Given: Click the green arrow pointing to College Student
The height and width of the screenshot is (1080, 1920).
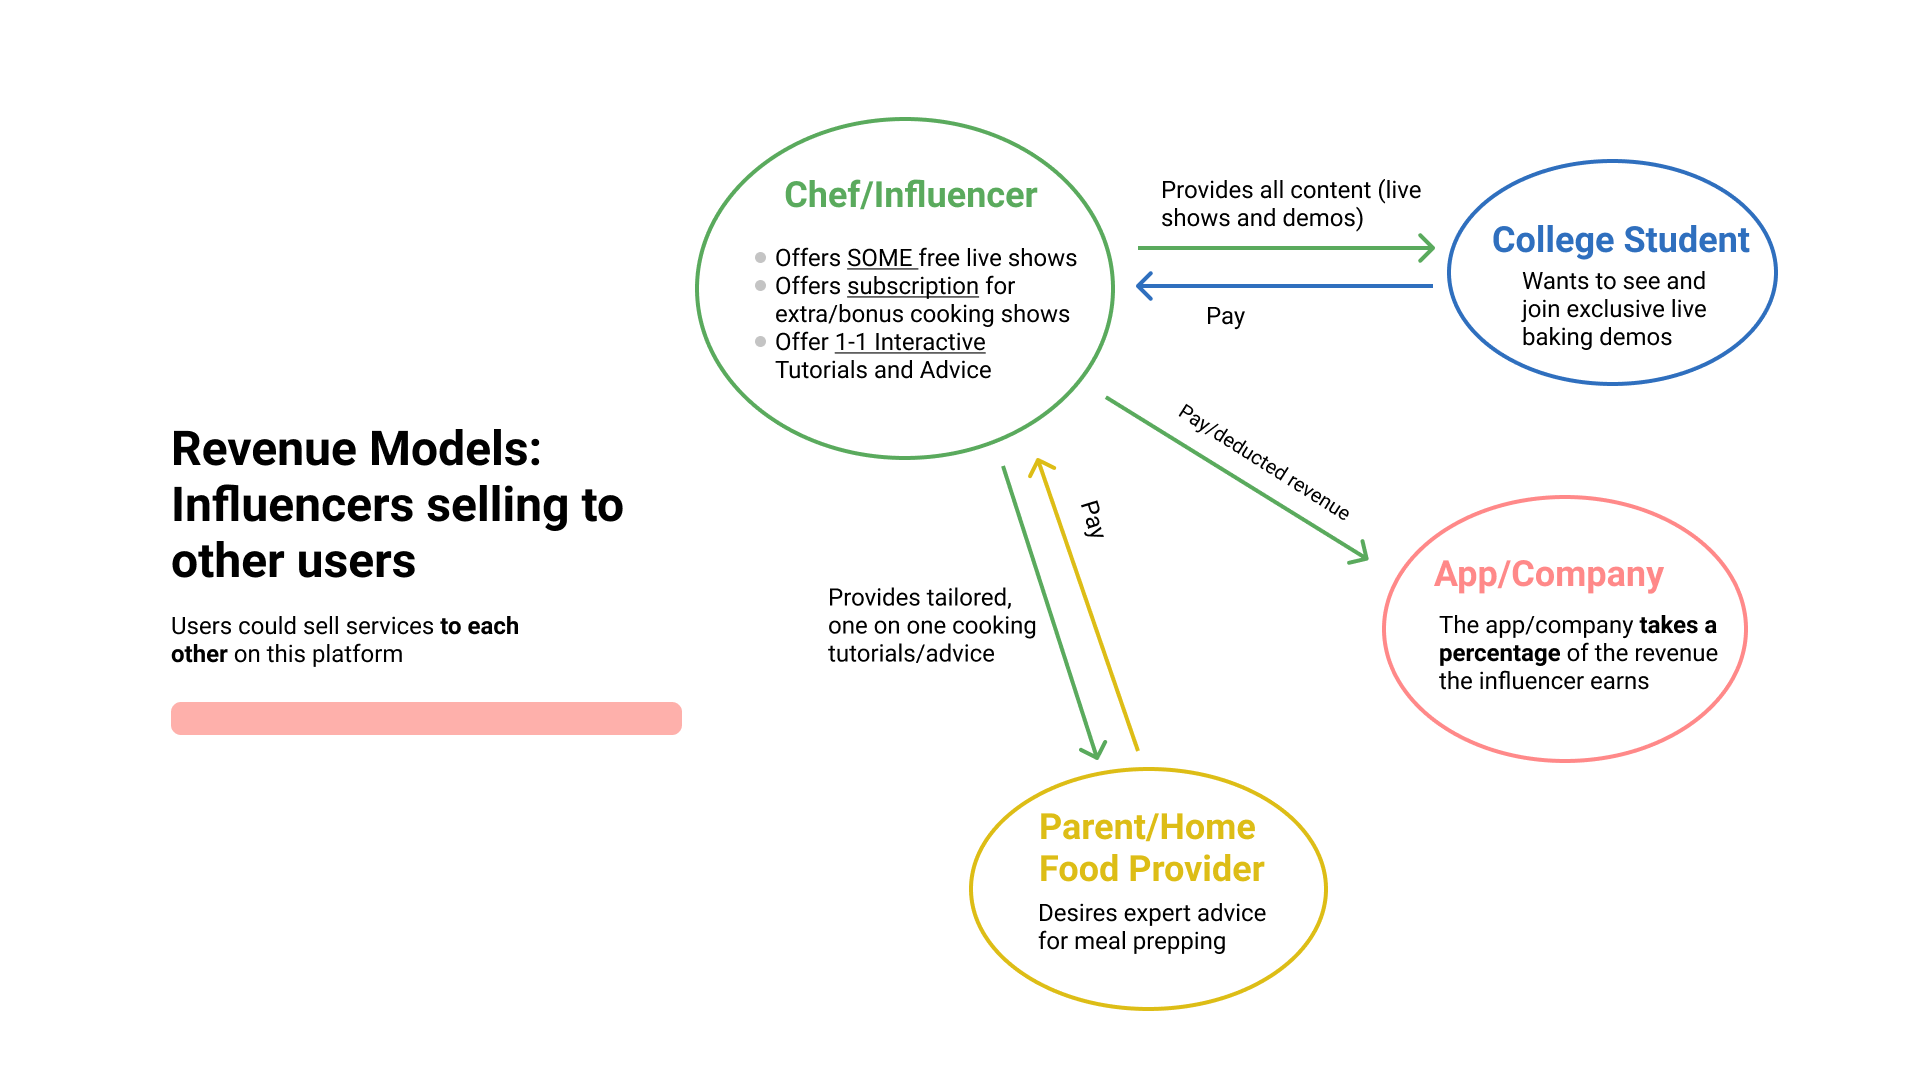Looking at the screenshot, I should tap(1286, 248).
